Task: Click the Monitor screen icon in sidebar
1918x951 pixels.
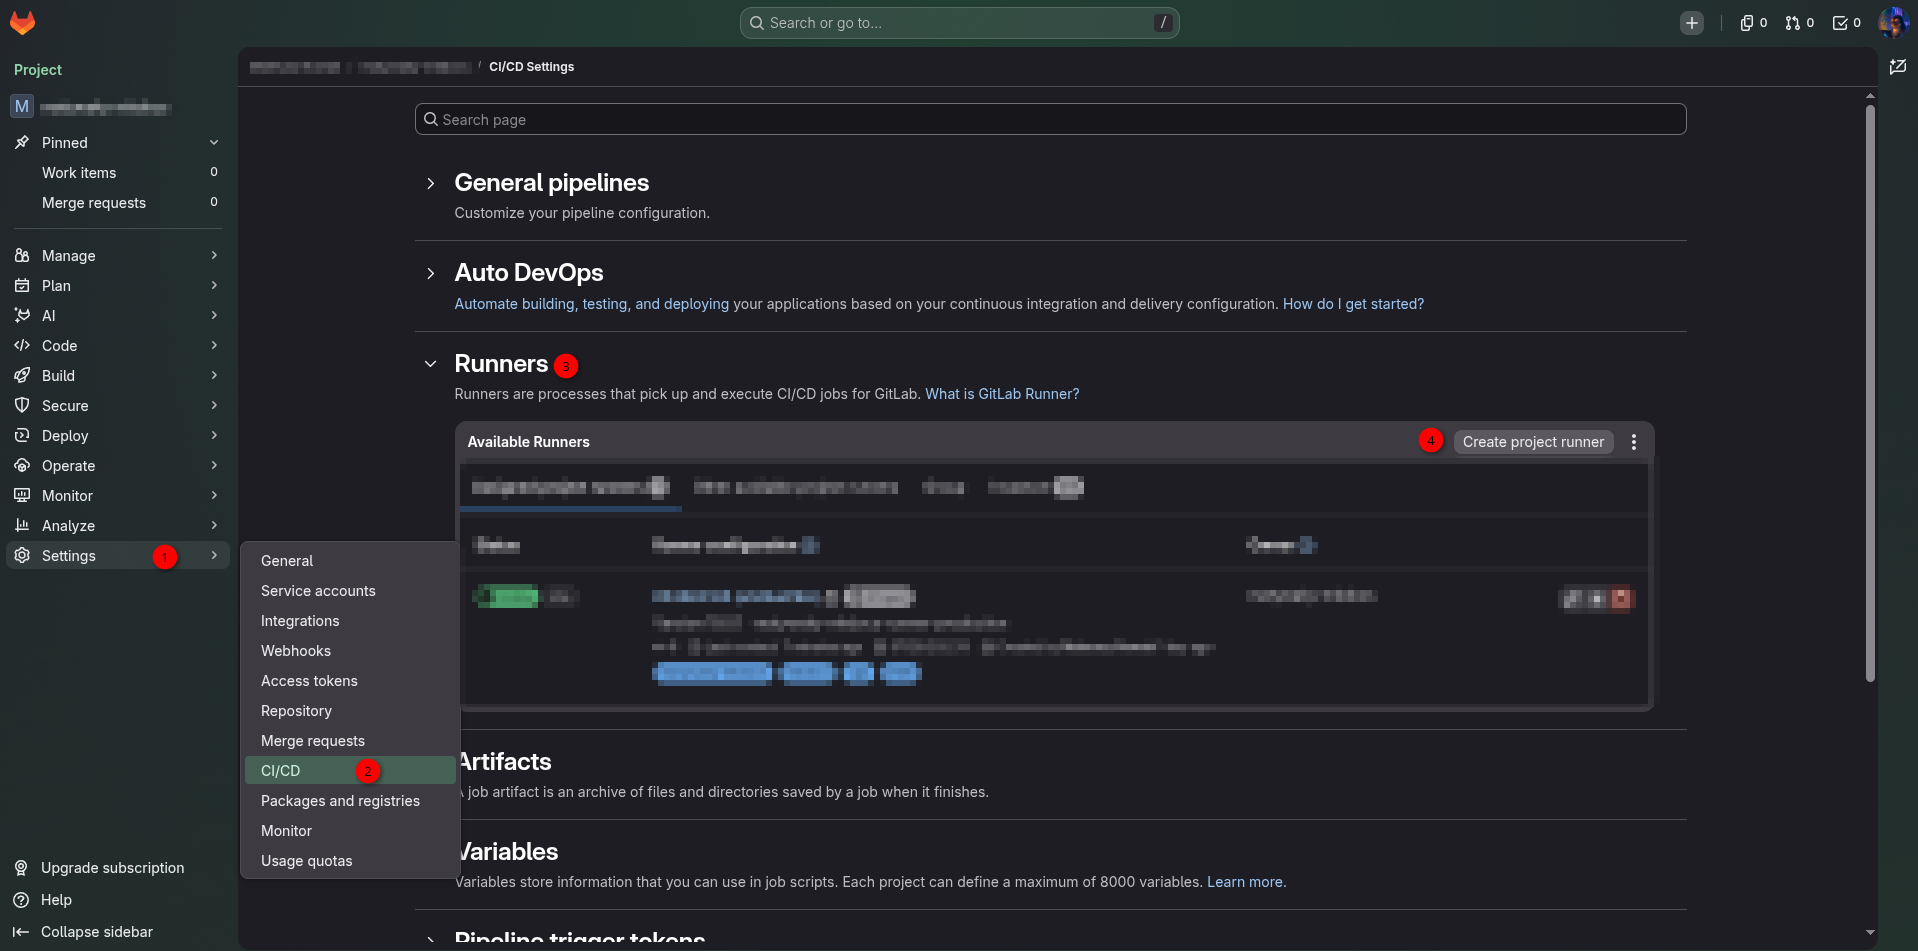Action: pyautogui.click(x=22, y=496)
